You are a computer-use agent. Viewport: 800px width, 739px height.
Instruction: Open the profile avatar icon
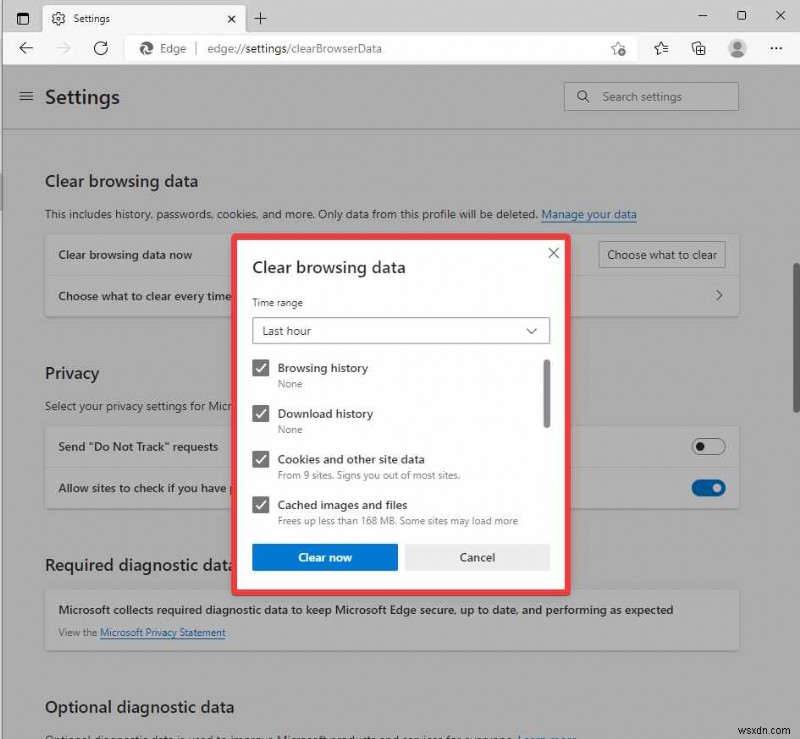click(737, 48)
